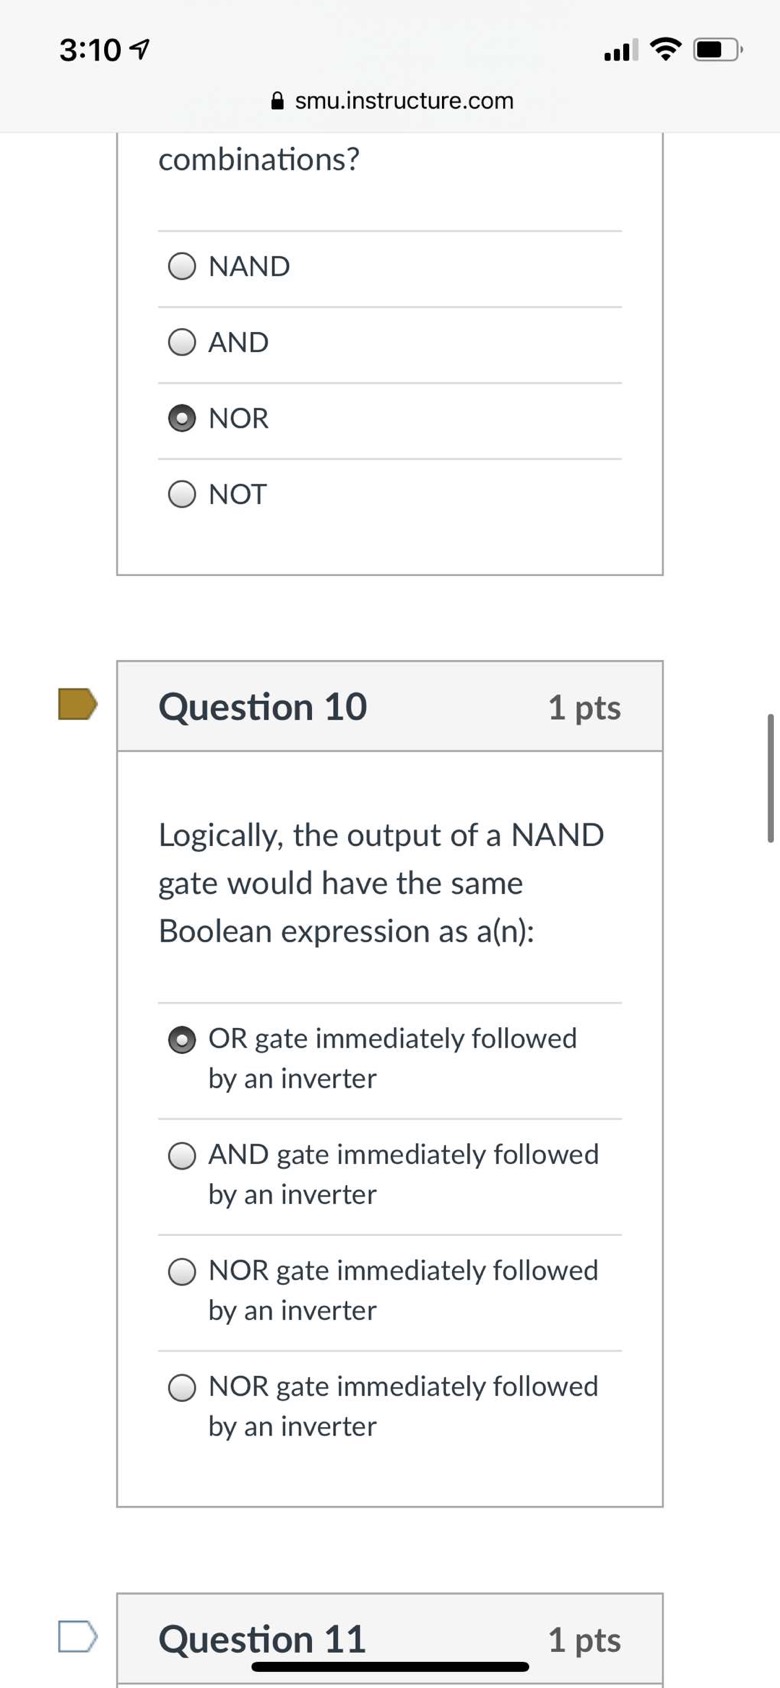This screenshot has height=1688, width=780.
Task: Flag Question 11 with the empty flag icon
Action: coord(77,1637)
